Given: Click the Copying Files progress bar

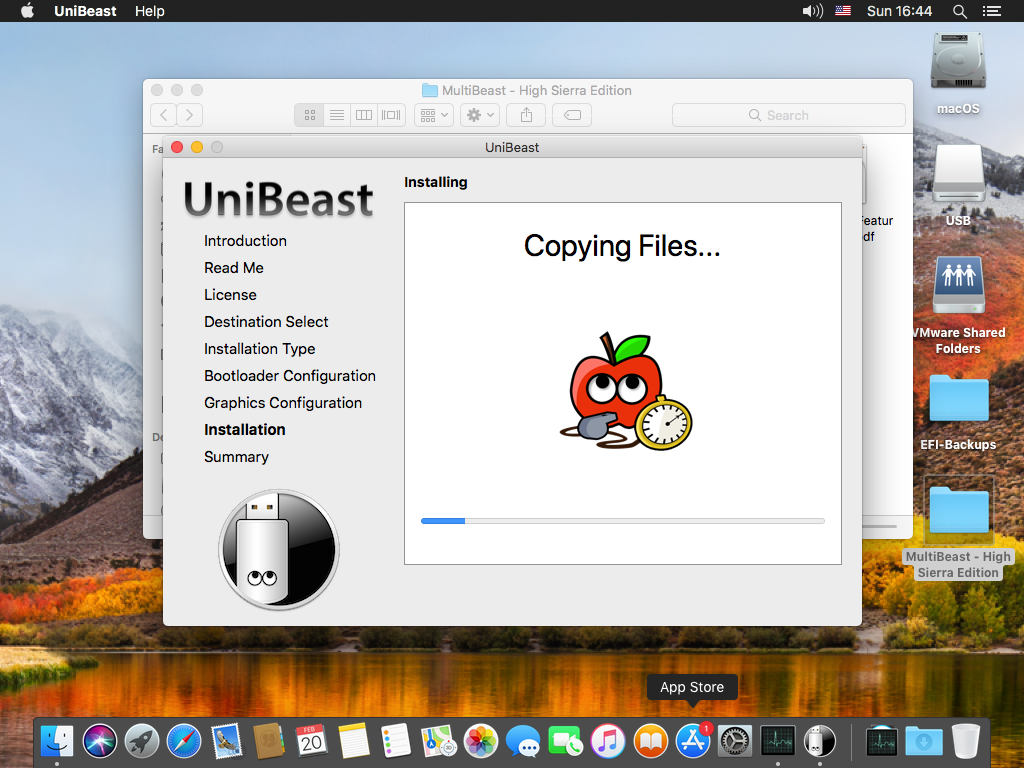Looking at the screenshot, I should coord(622,521).
